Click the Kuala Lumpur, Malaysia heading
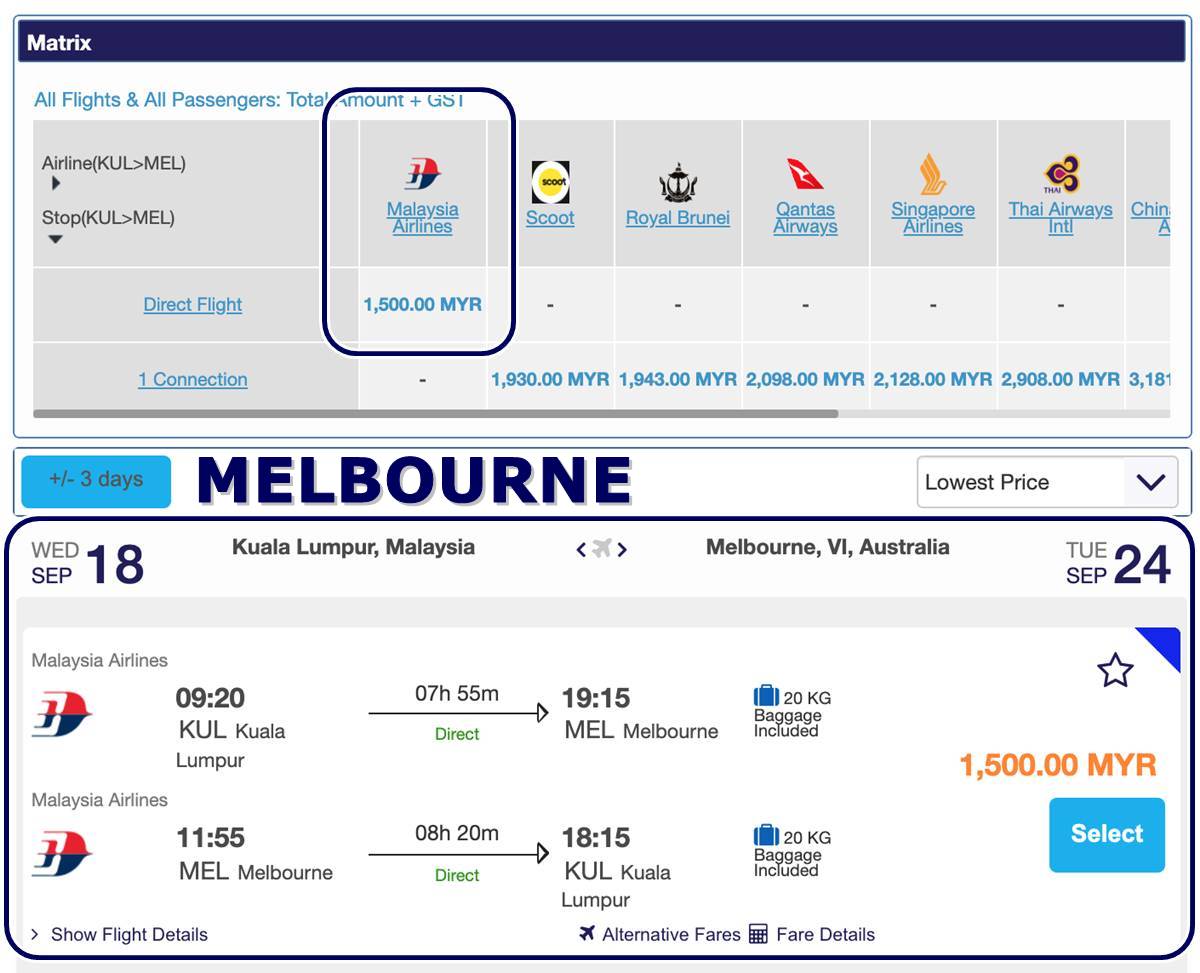Image resolution: width=1200 pixels, height=973 pixels. [353, 547]
